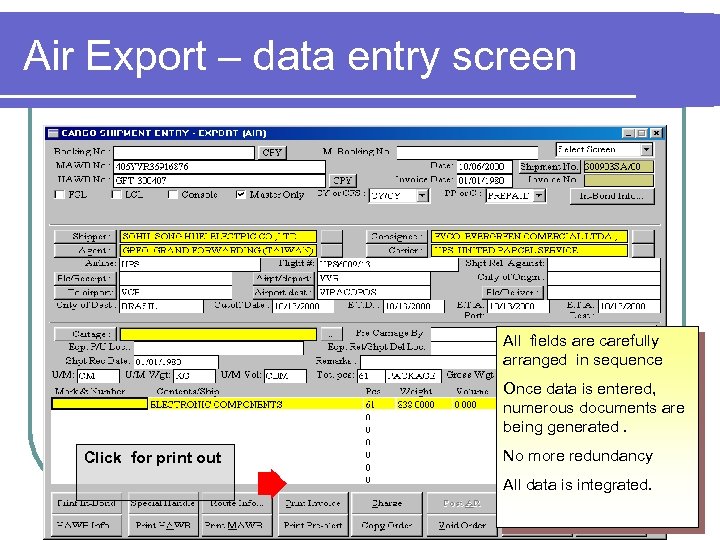
Task: Click the Print MAWB button
Action: pyautogui.click(x=236, y=525)
